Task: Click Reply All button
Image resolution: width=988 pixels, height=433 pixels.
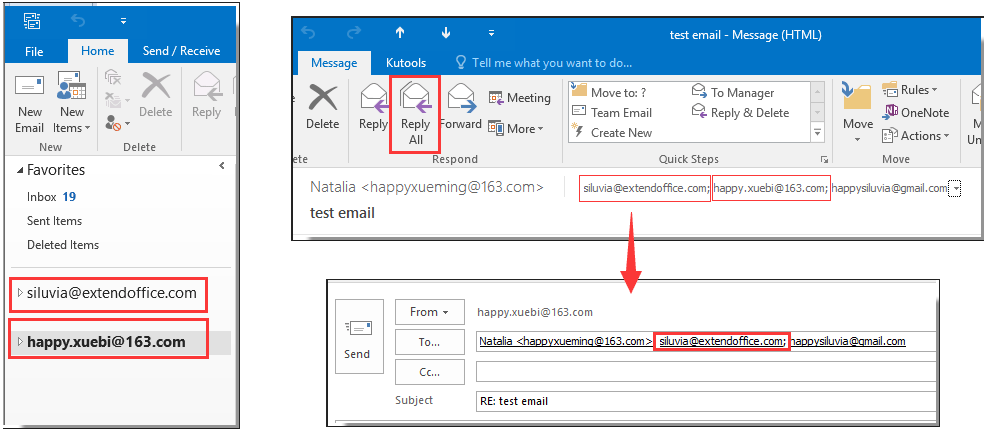Action: 415,113
